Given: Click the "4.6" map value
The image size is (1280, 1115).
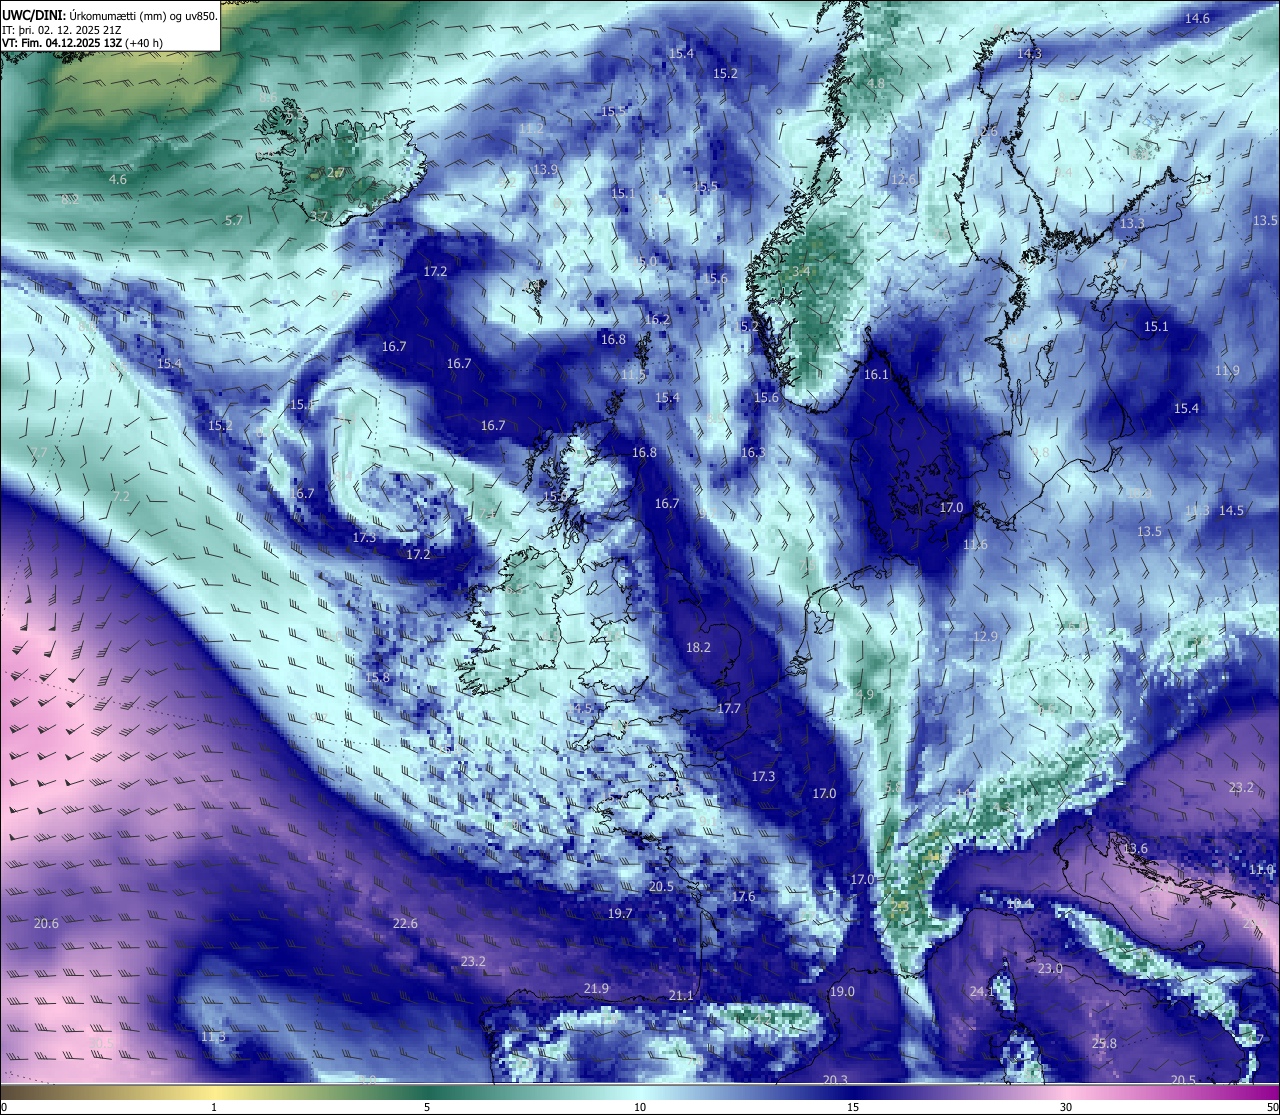Looking at the screenshot, I should coord(118,180).
